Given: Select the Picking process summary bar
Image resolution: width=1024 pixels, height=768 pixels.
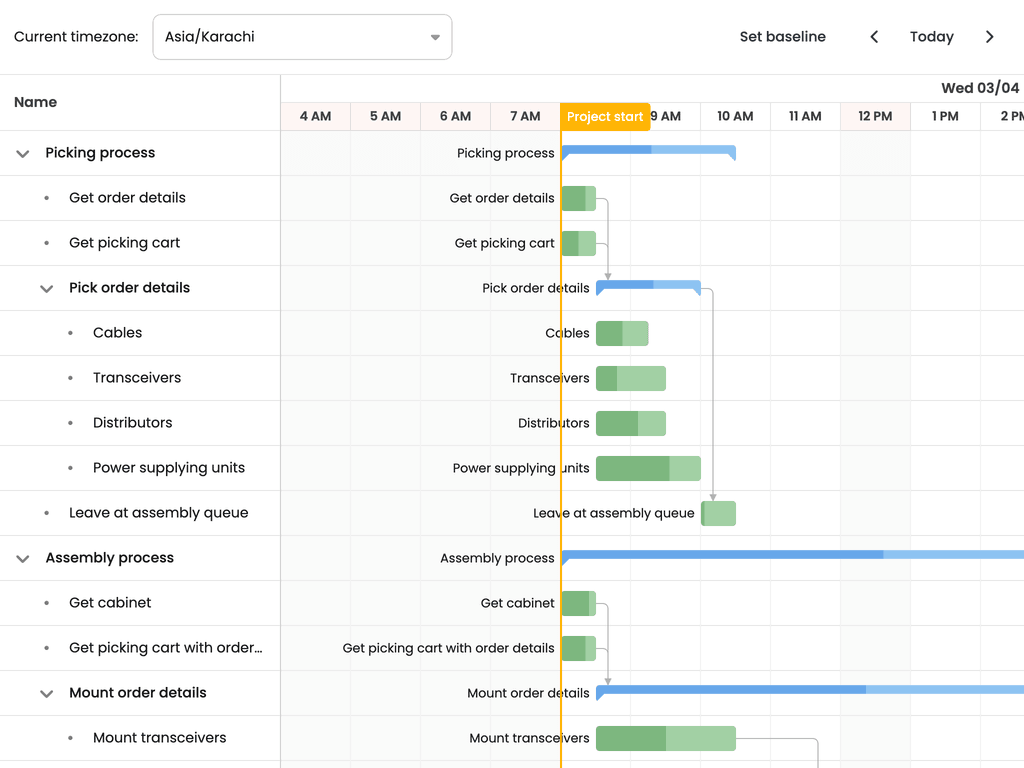Looking at the screenshot, I should click(x=648, y=152).
